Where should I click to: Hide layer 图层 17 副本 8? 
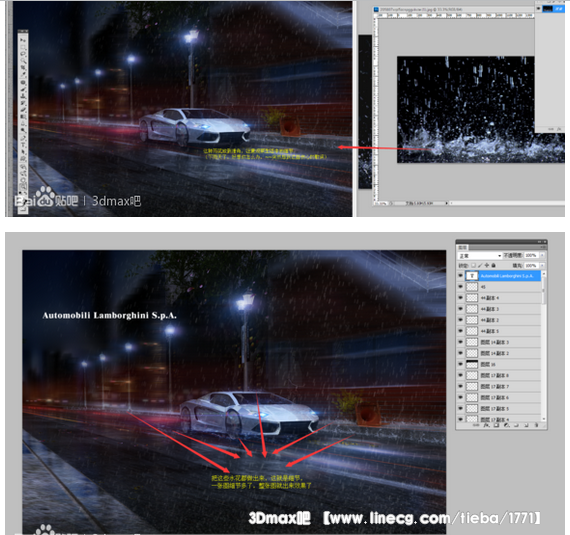(461, 375)
